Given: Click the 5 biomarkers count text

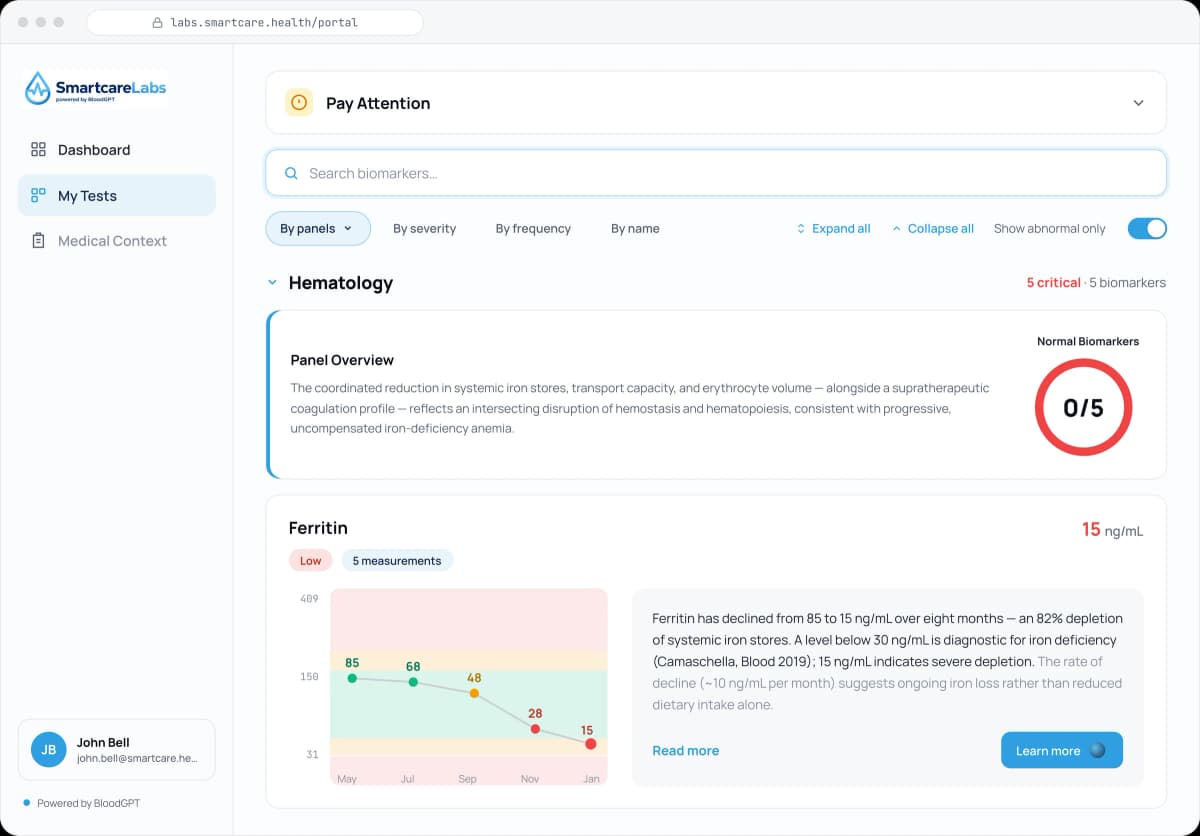Looking at the screenshot, I should 1127,283.
